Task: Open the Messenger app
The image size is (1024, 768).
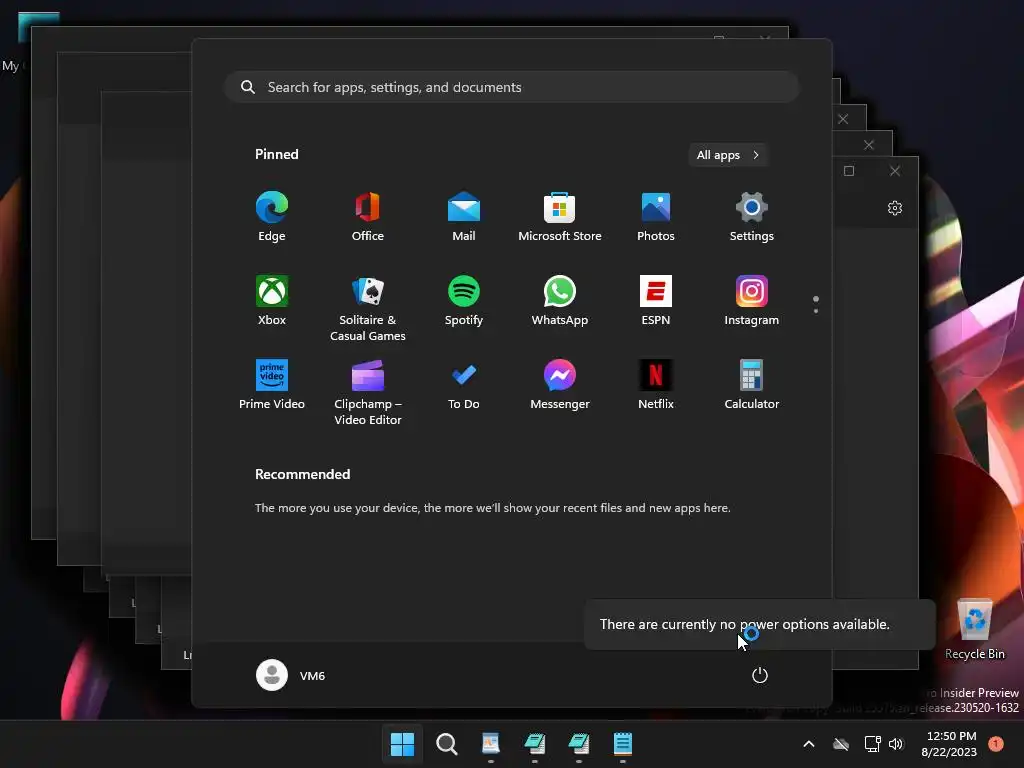Action: [x=560, y=385]
